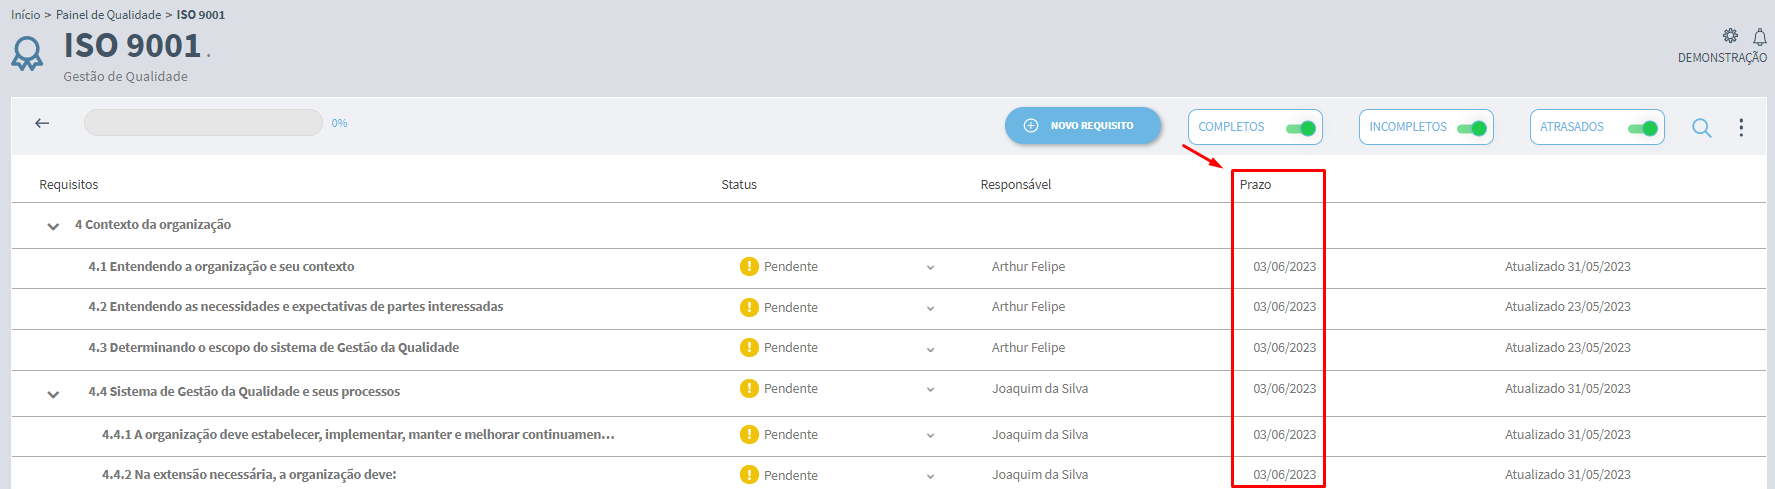This screenshot has height=489, width=1775.
Task: Click the yellow pending icon for requirement 4.1
Action: pos(749,266)
